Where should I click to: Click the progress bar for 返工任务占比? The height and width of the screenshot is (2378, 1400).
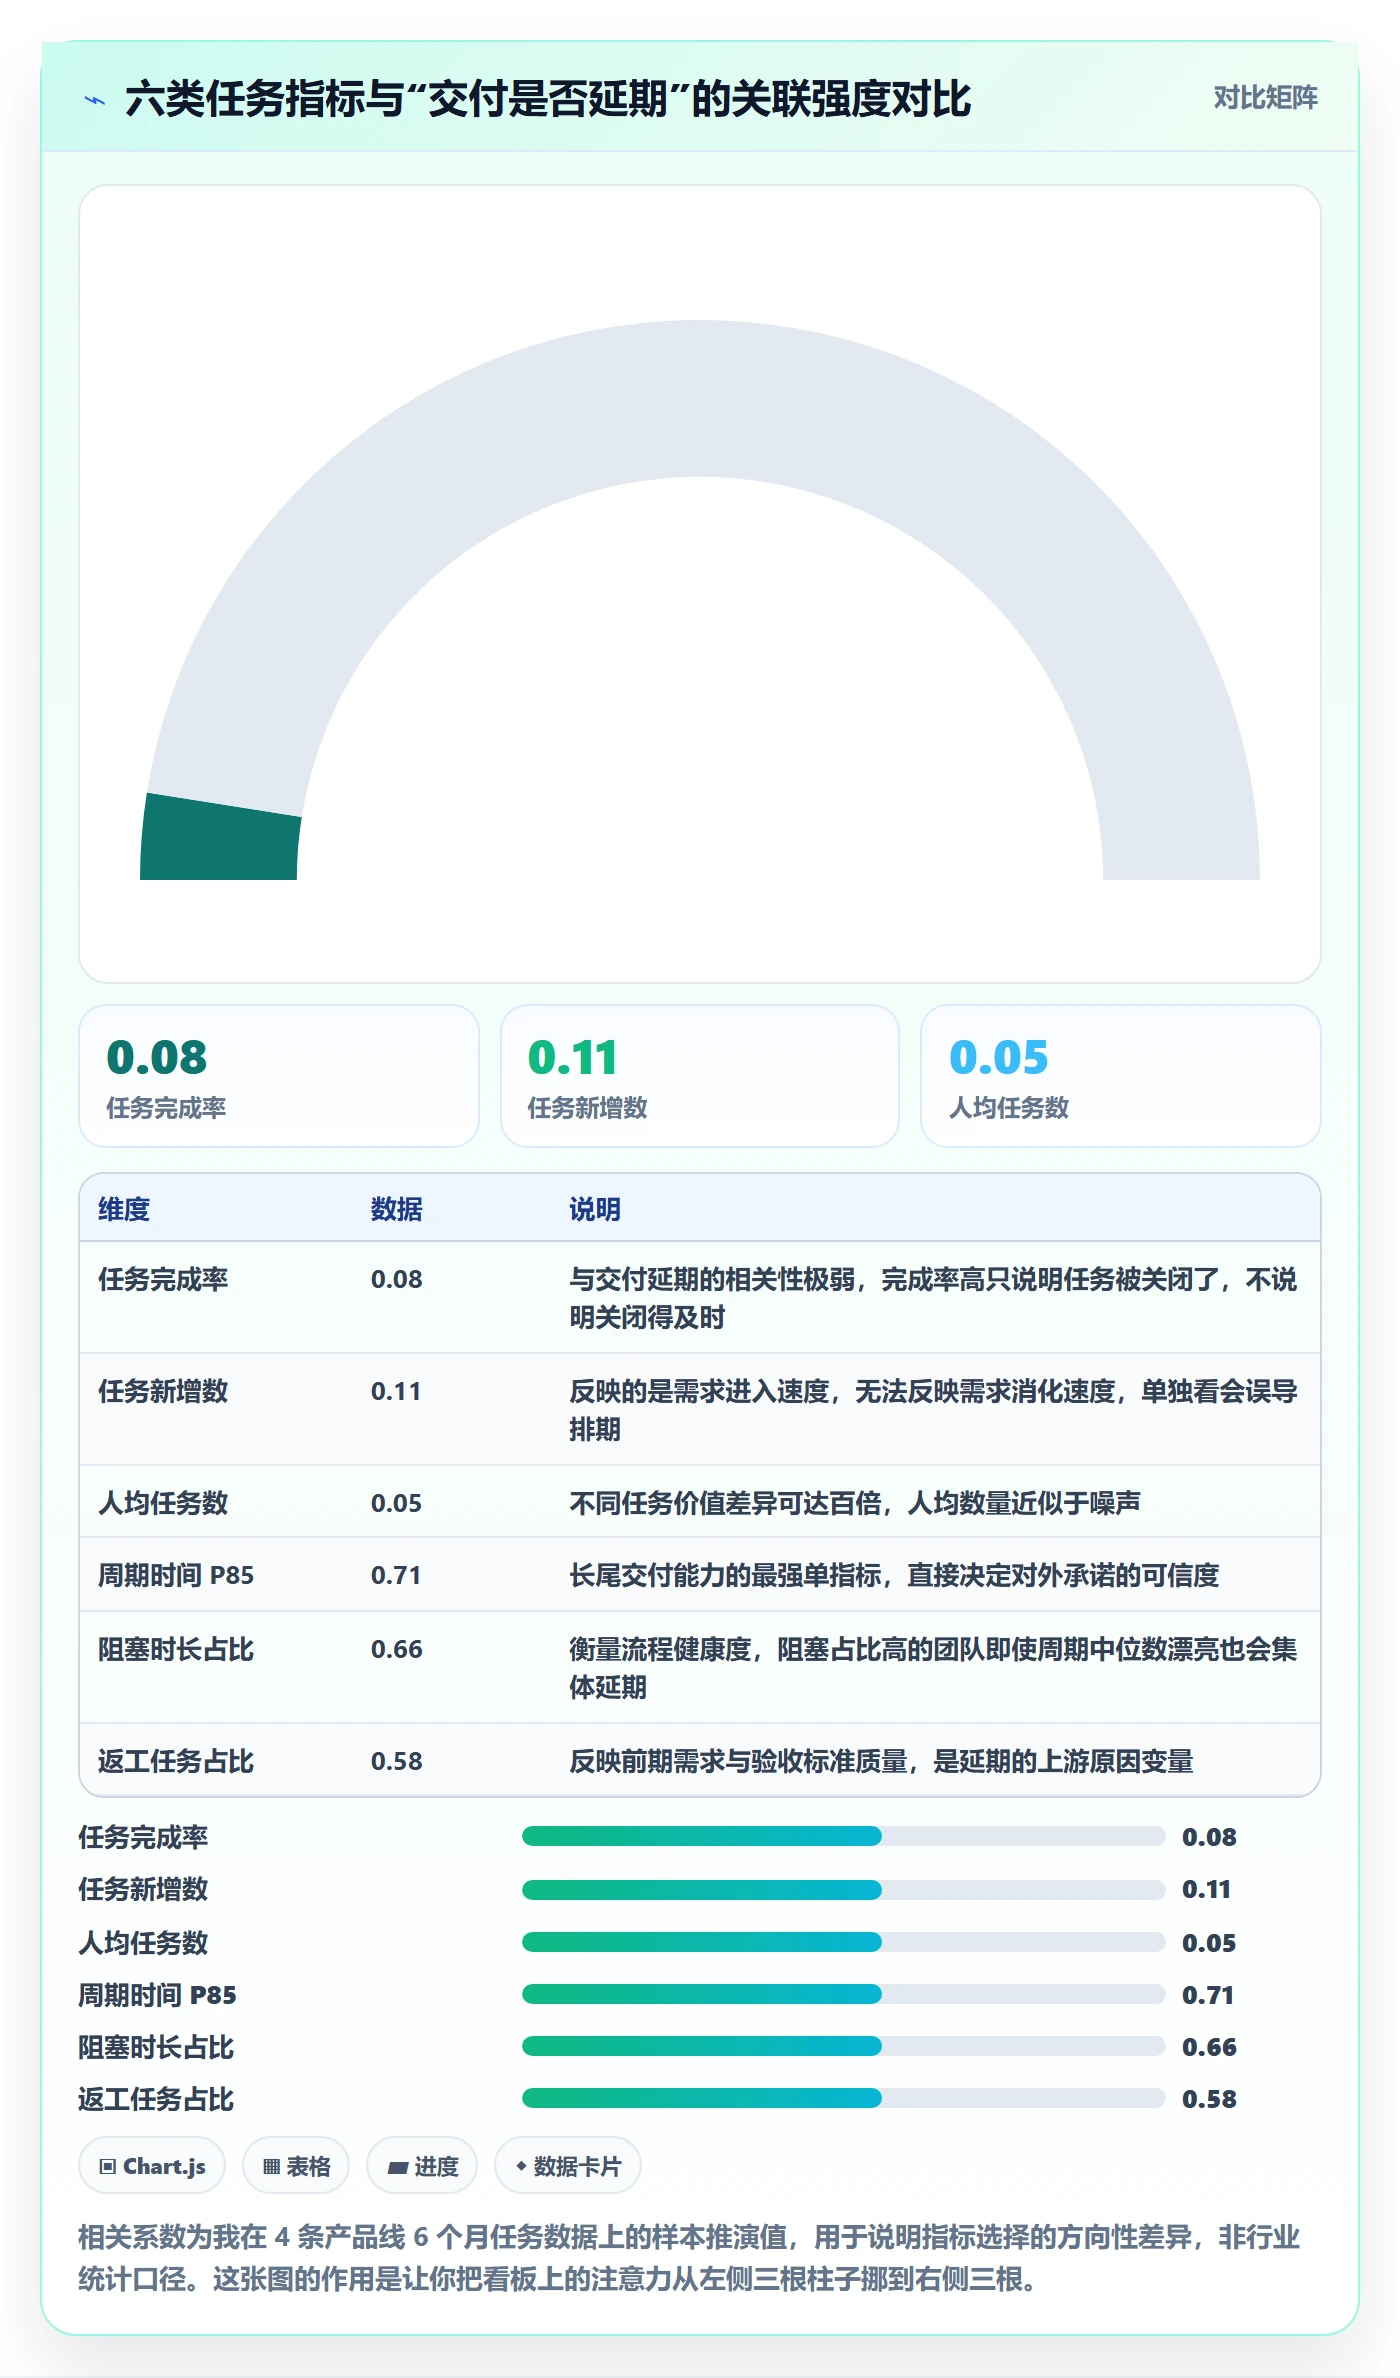(x=844, y=2098)
